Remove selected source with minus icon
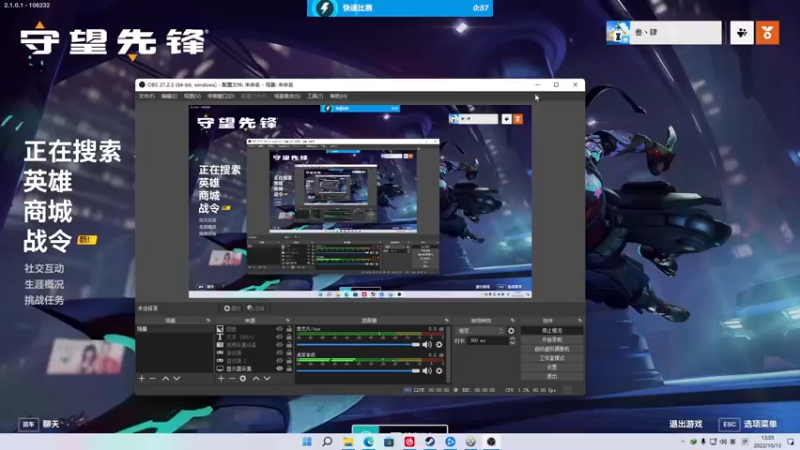The width and height of the screenshot is (800, 450). click(232, 379)
